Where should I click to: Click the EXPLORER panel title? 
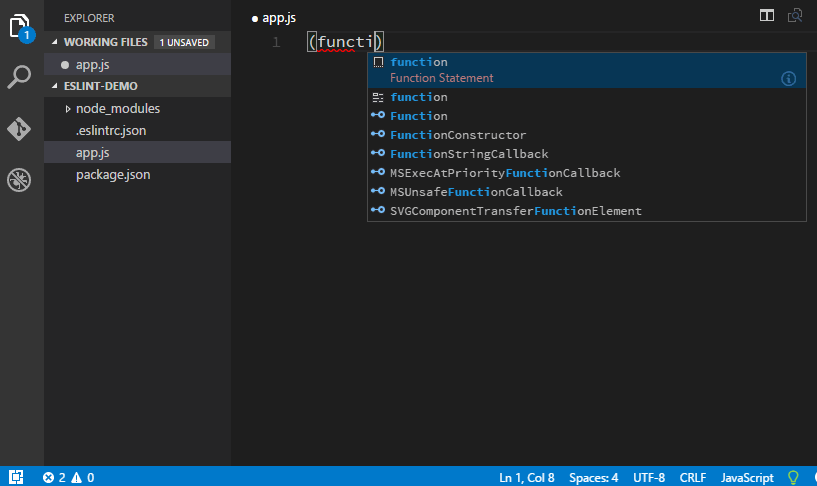coord(89,18)
